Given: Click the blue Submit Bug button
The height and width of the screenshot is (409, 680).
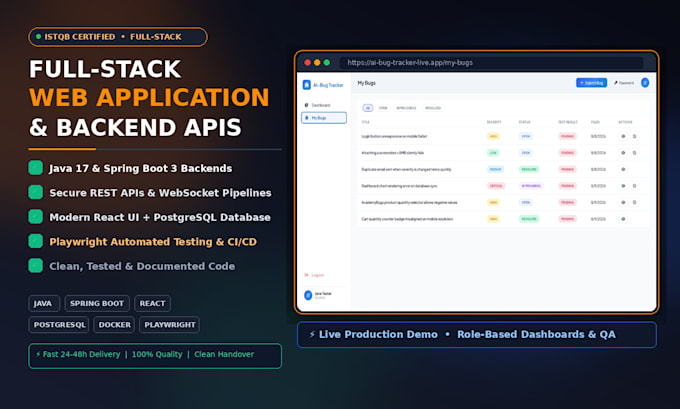Looking at the screenshot, I should coord(592,82).
